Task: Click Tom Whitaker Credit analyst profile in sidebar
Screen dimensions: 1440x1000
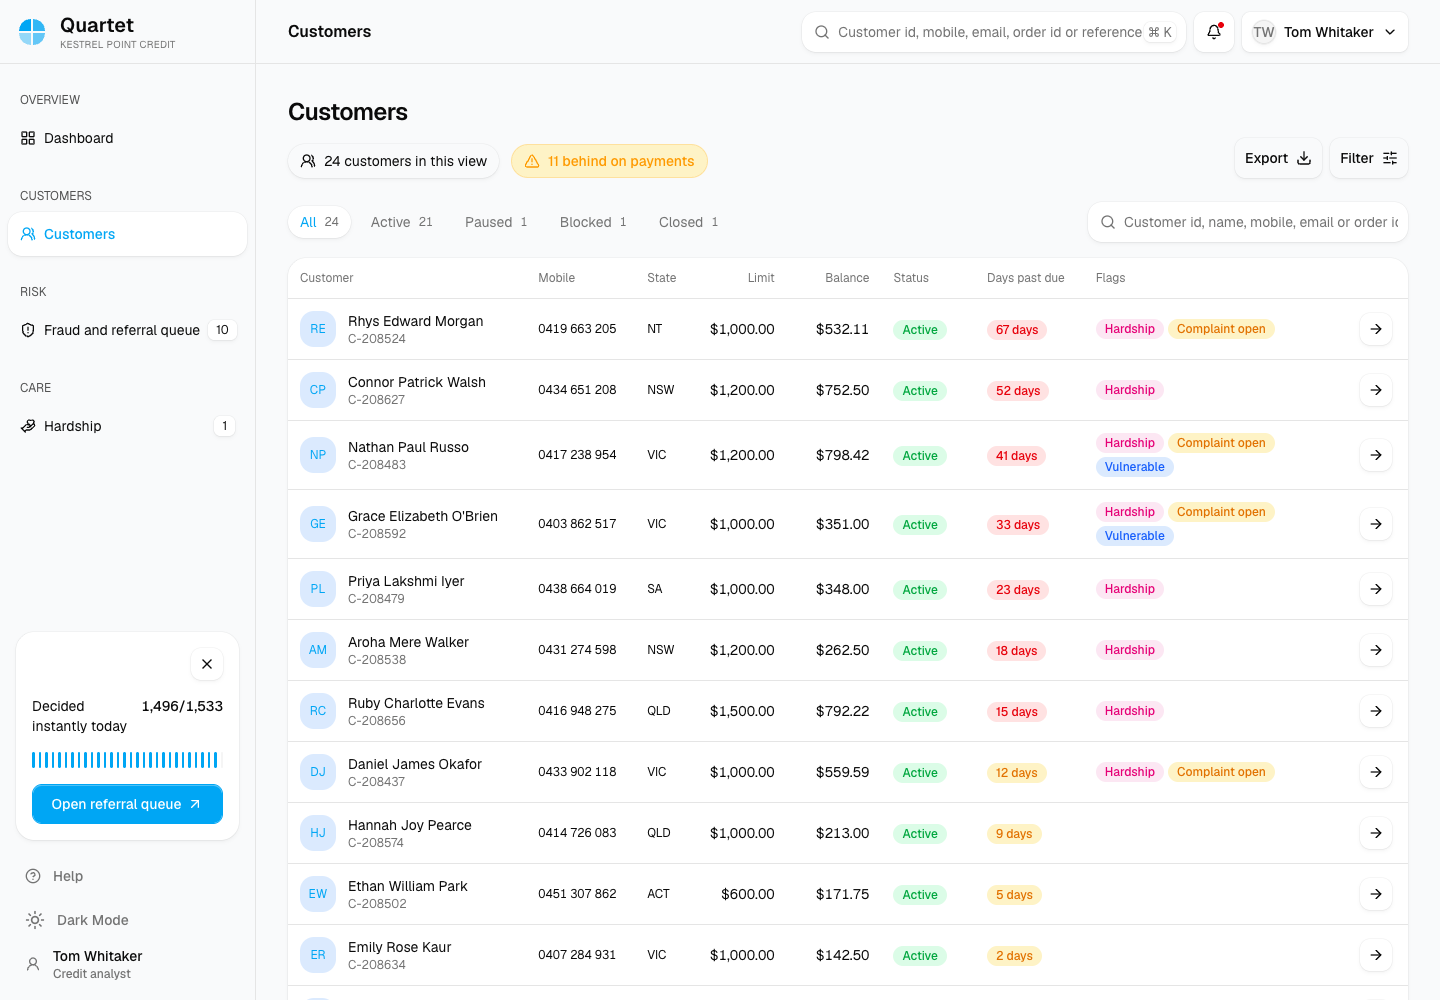Action: click(x=127, y=964)
